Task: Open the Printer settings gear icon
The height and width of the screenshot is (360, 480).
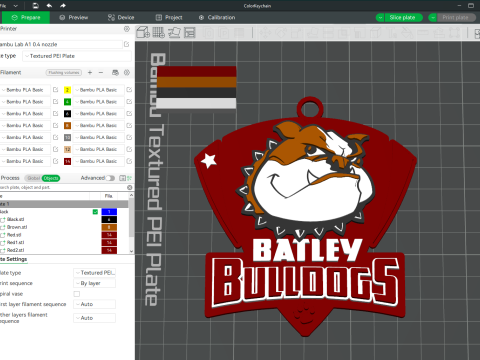Action: coord(127,29)
